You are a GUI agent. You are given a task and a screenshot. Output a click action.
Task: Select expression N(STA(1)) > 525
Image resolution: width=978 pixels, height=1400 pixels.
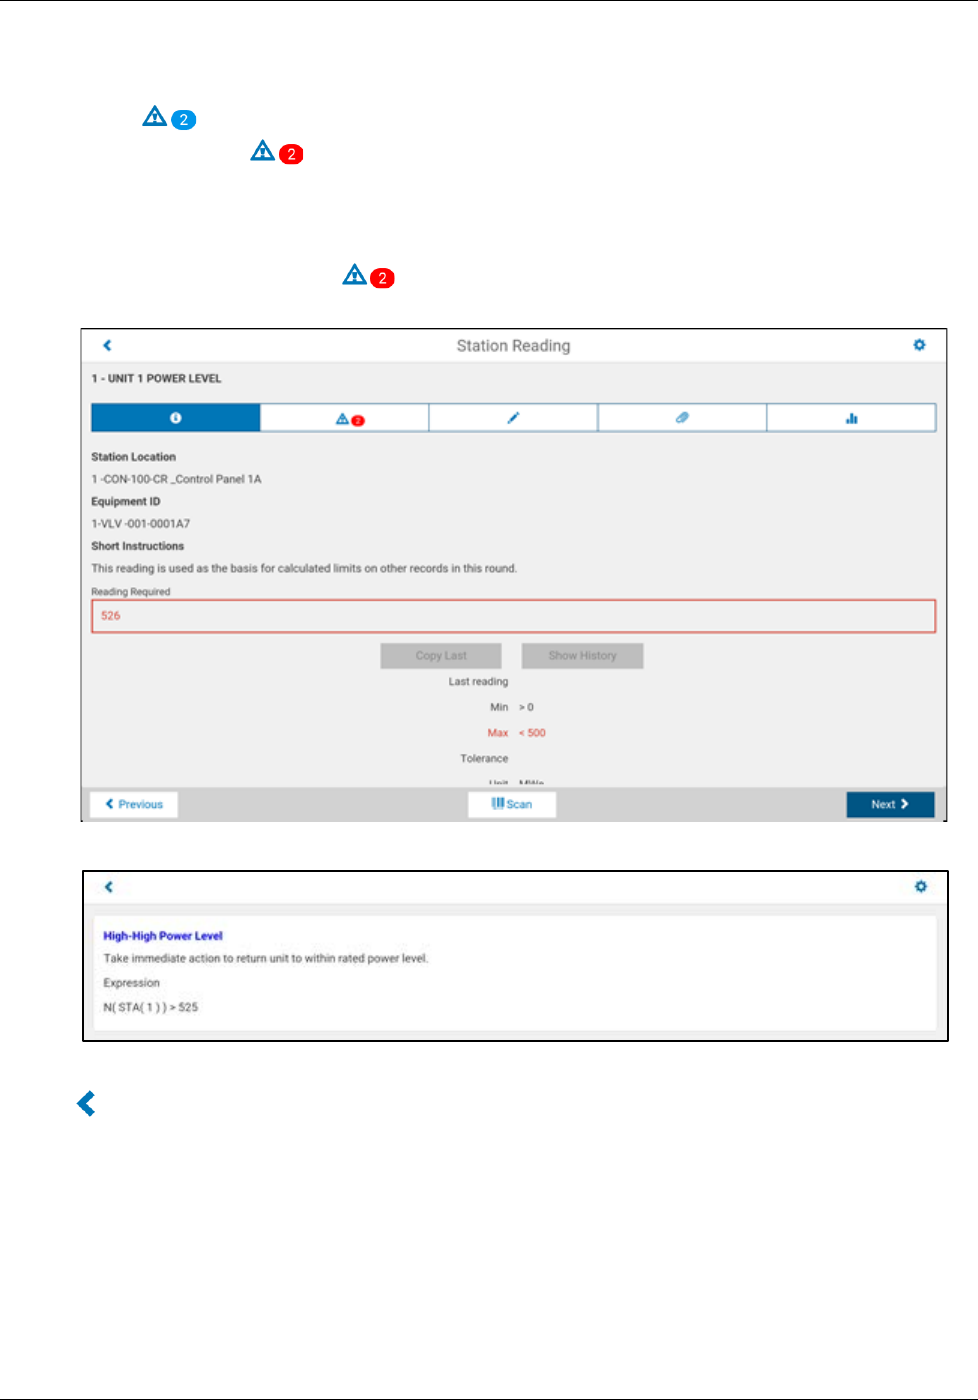click(x=151, y=1007)
